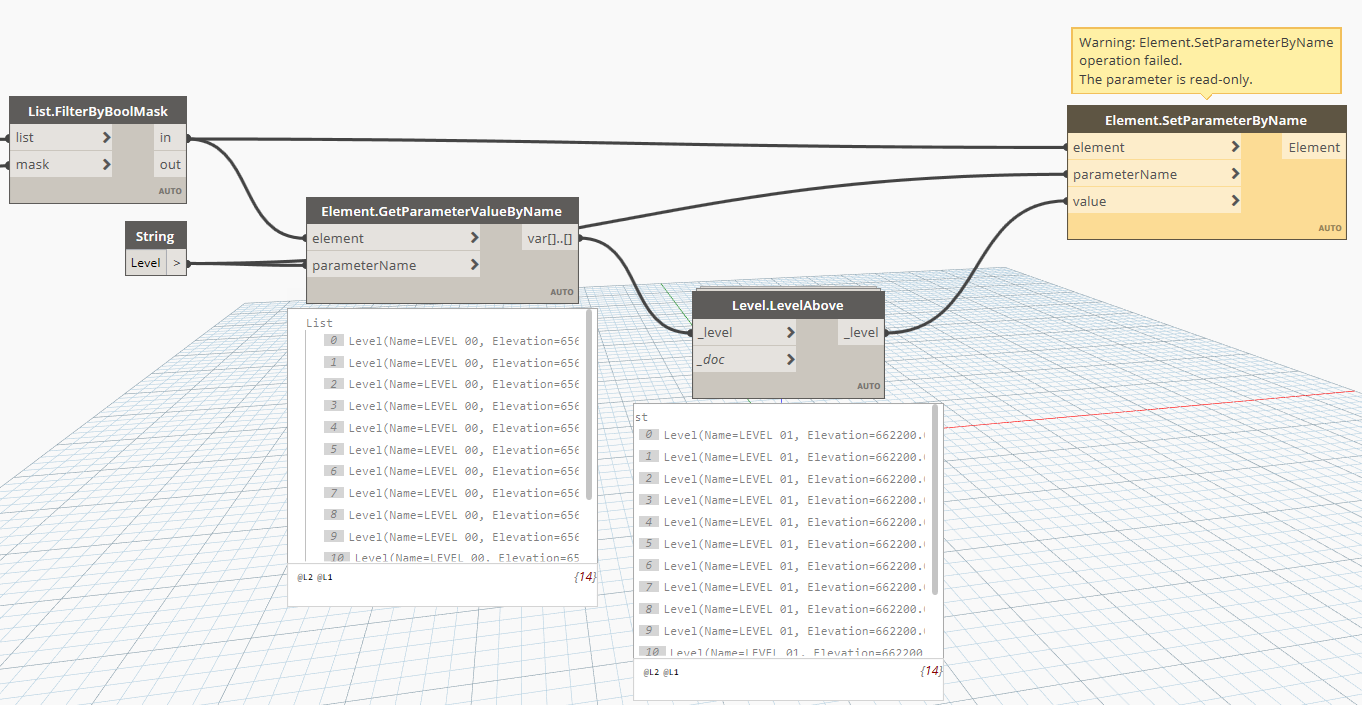Click the _level output port on Level.LevelAbove
This screenshot has height=705, width=1362.
(x=861, y=332)
